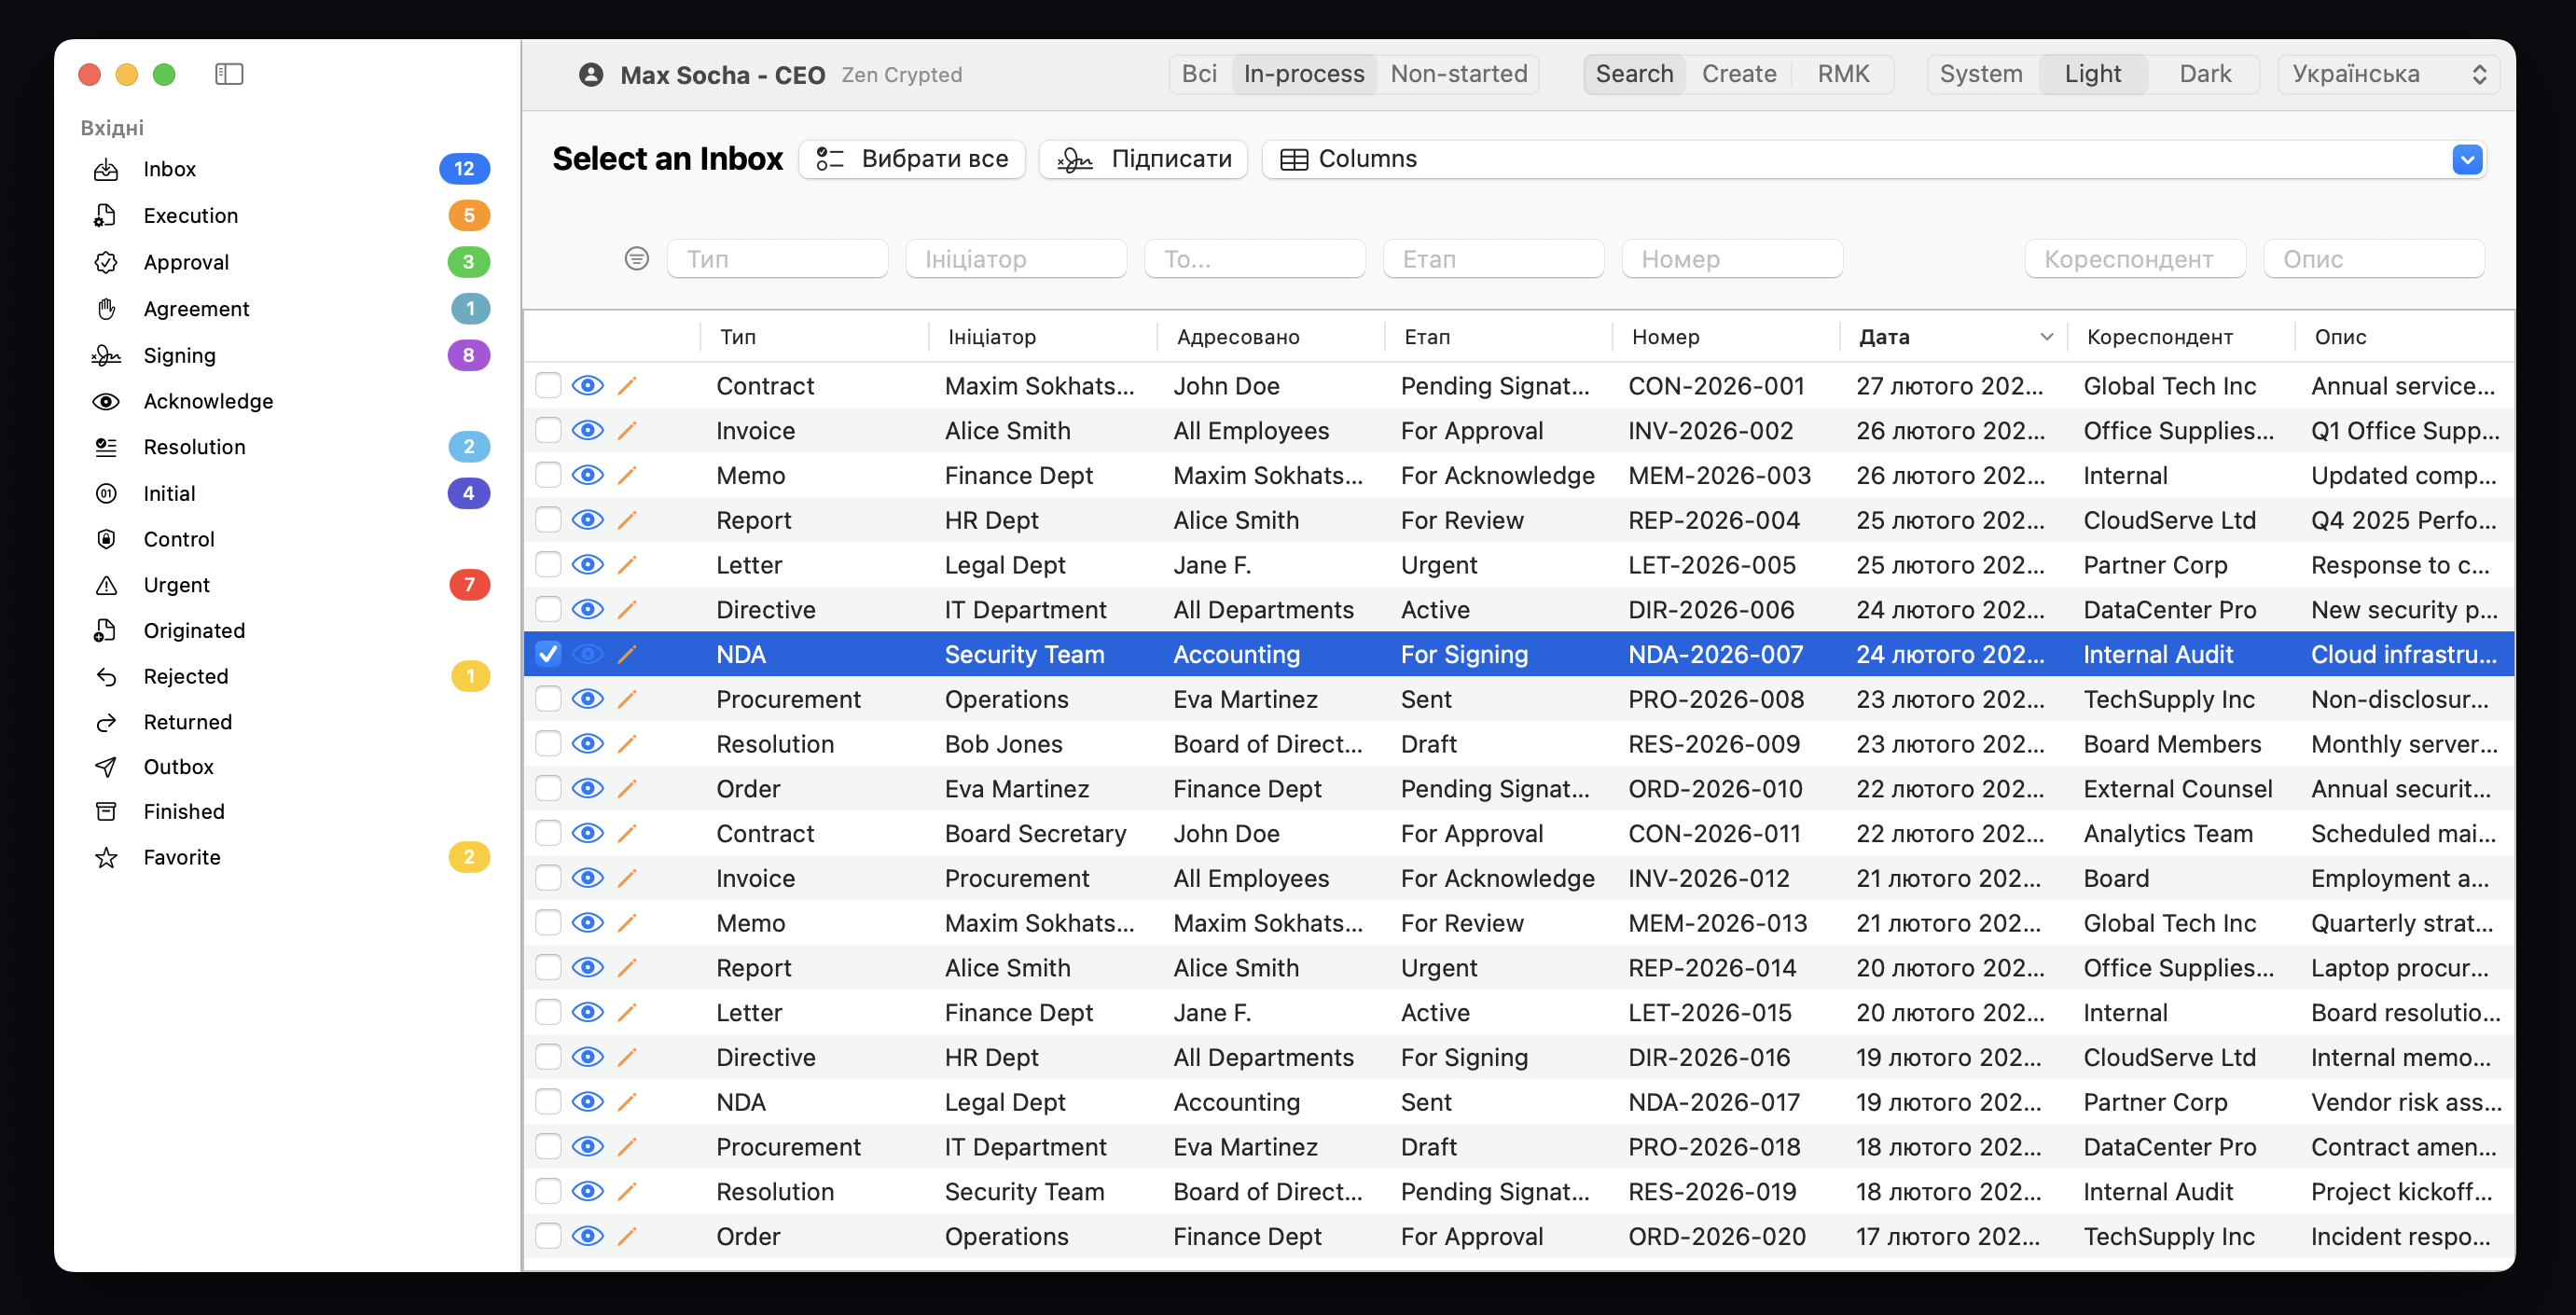Expand the blue chevron dropdown right of Columns
Viewport: 2576px width, 1315px height.
point(2467,159)
